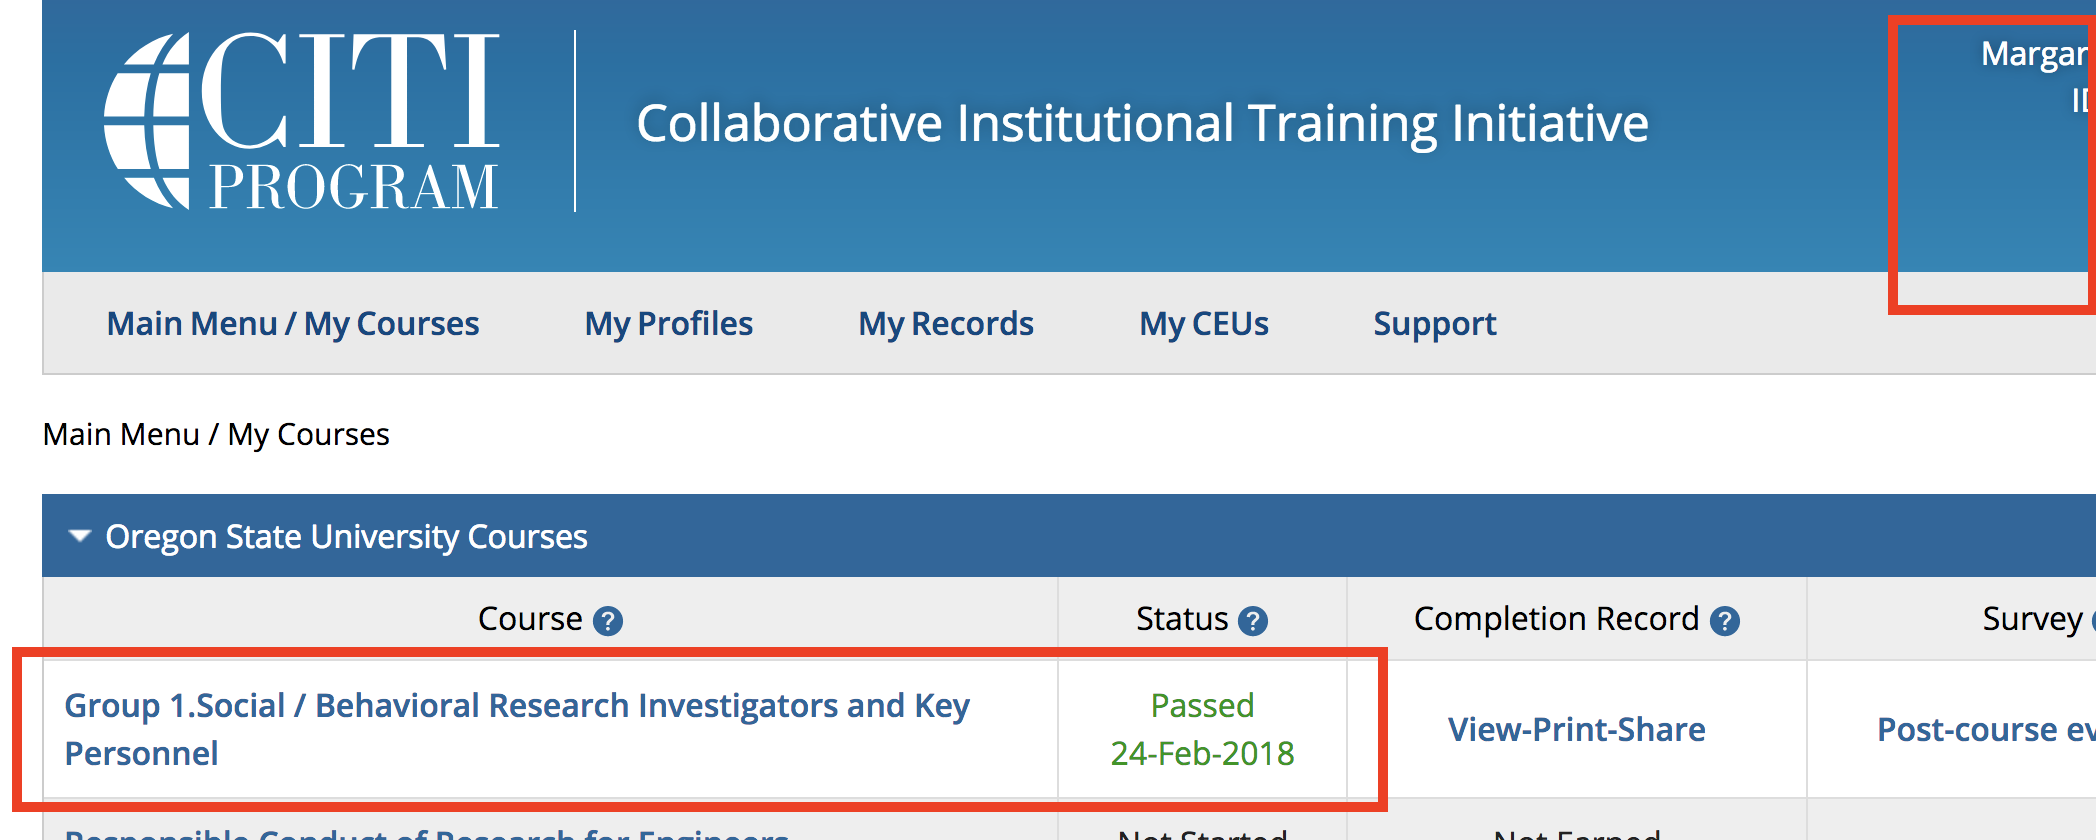Open the Completion Record help icon
Image resolution: width=2096 pixels, height=840 pixels.
click(1724, 621)
